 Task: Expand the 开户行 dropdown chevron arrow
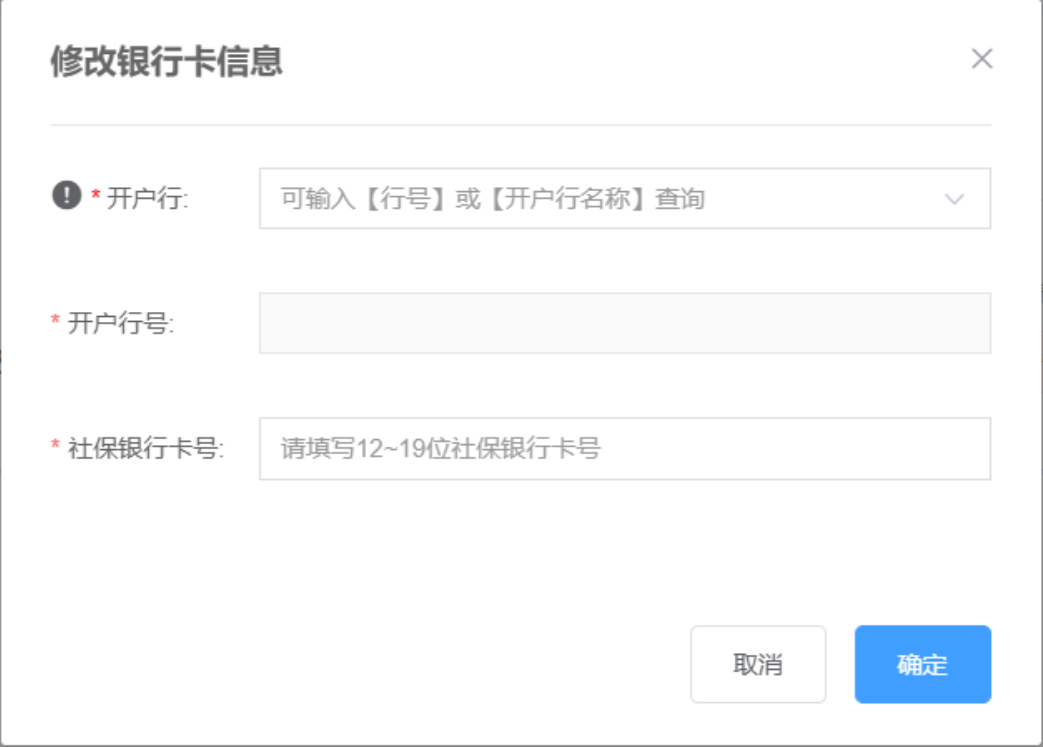(954, 199)
